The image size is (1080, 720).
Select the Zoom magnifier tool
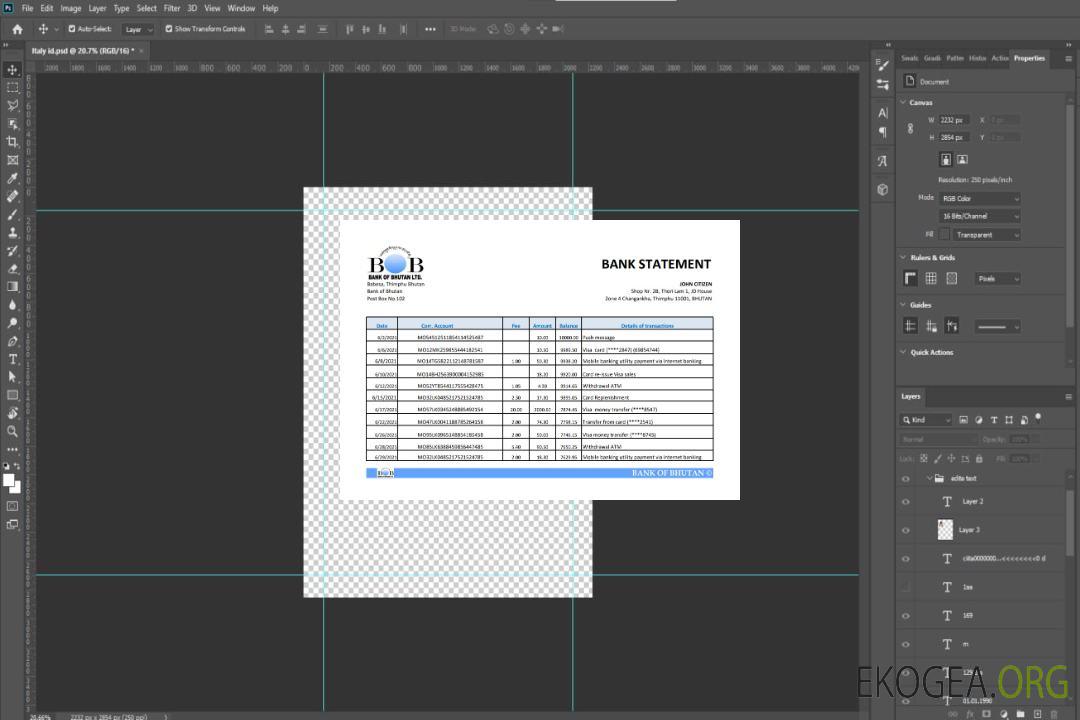[x=12, y=431]
